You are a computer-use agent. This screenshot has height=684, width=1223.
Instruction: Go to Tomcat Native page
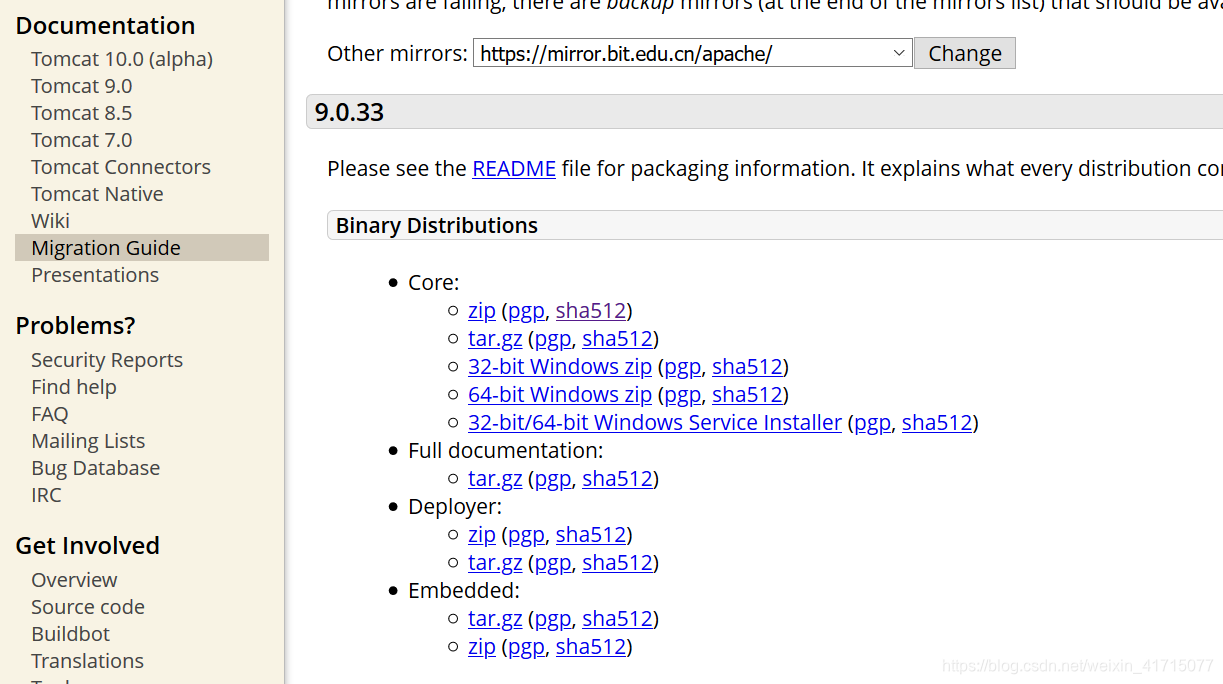pos(97,194)
